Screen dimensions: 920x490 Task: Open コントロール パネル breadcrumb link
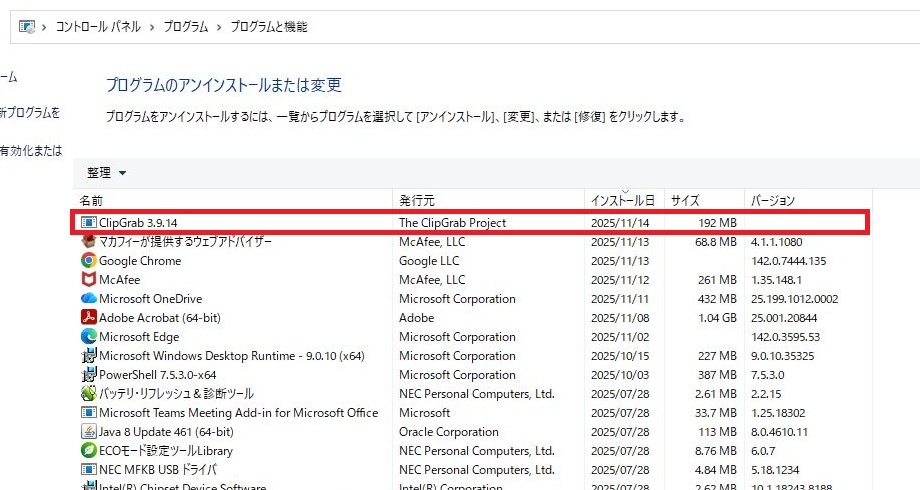[98, 27]
